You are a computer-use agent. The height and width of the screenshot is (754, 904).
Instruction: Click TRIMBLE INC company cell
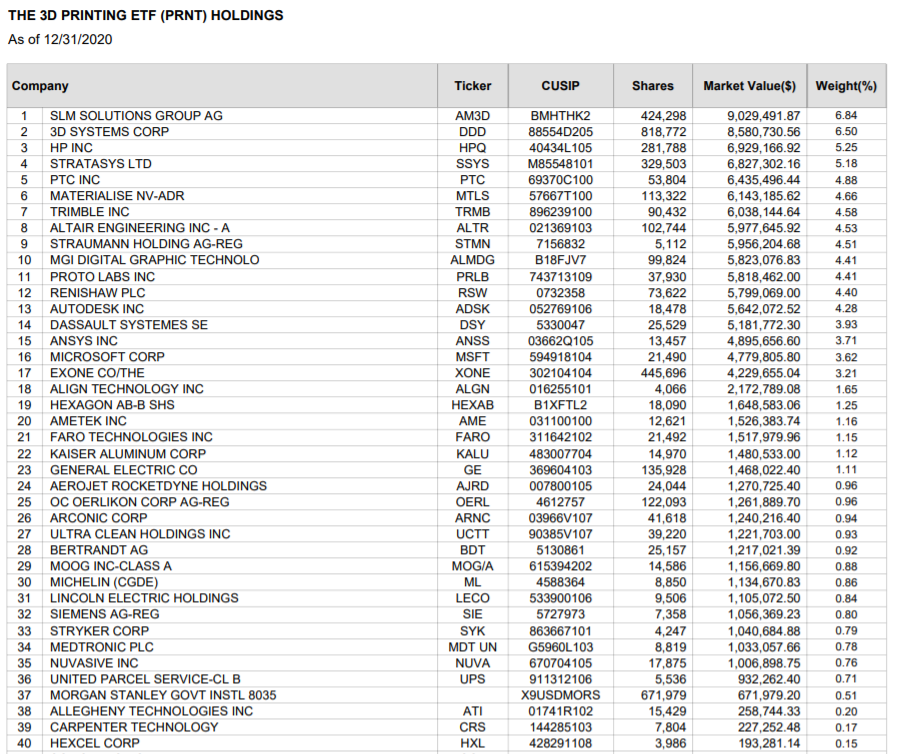tap(89, 212)
